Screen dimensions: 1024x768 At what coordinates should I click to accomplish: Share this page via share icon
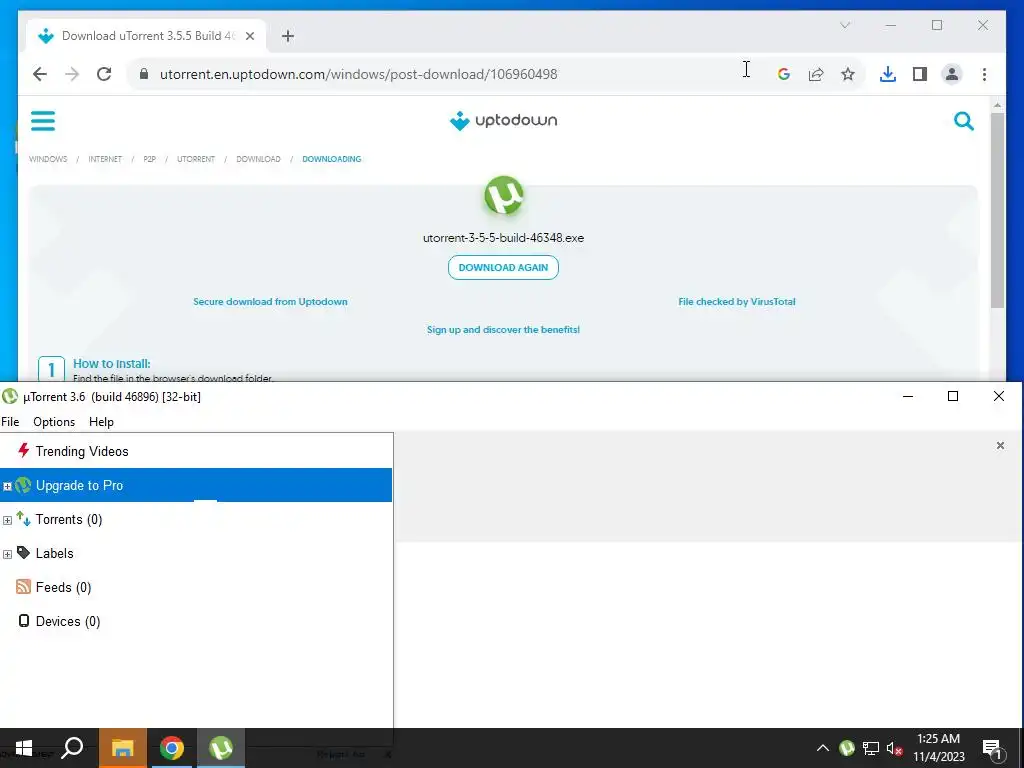pyautogui.click(x=816, y=74)
